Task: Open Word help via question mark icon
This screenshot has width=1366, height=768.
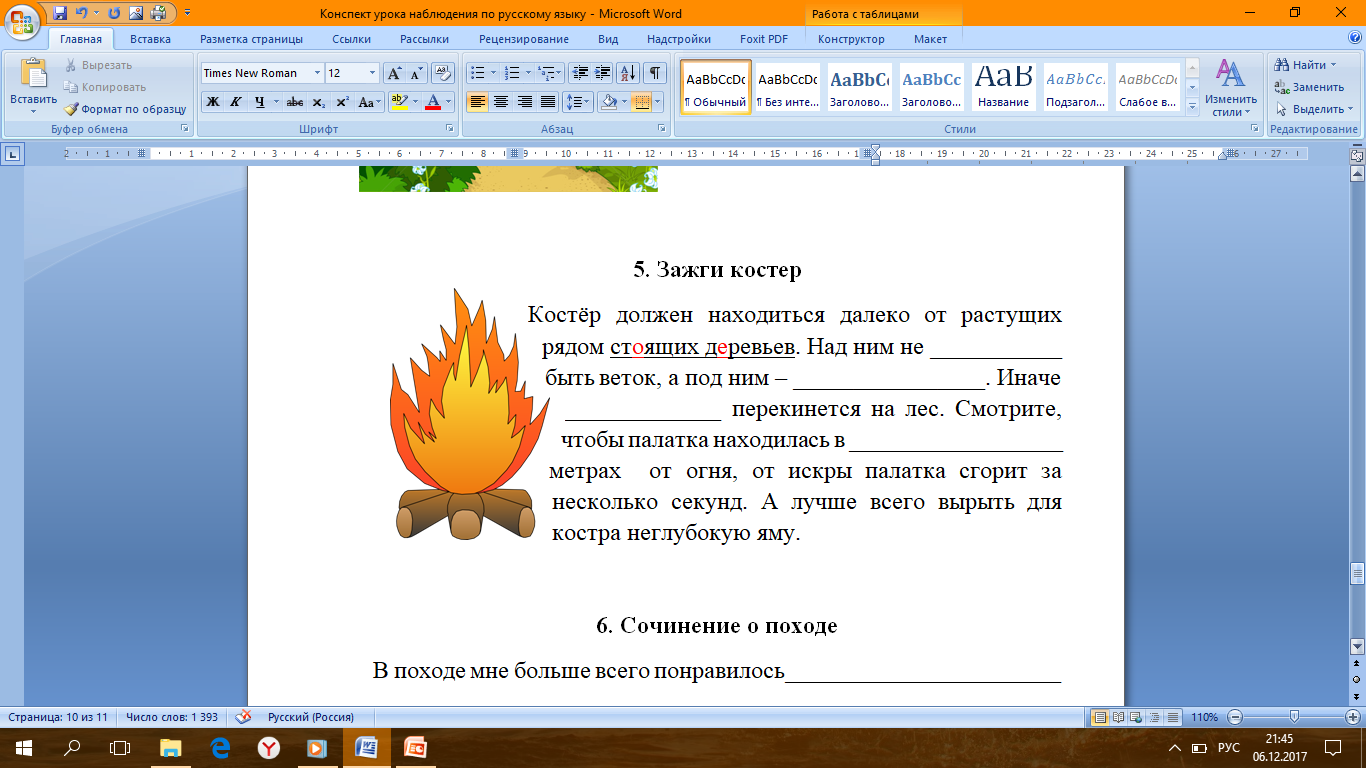Action: click(x=1353, y=39)
